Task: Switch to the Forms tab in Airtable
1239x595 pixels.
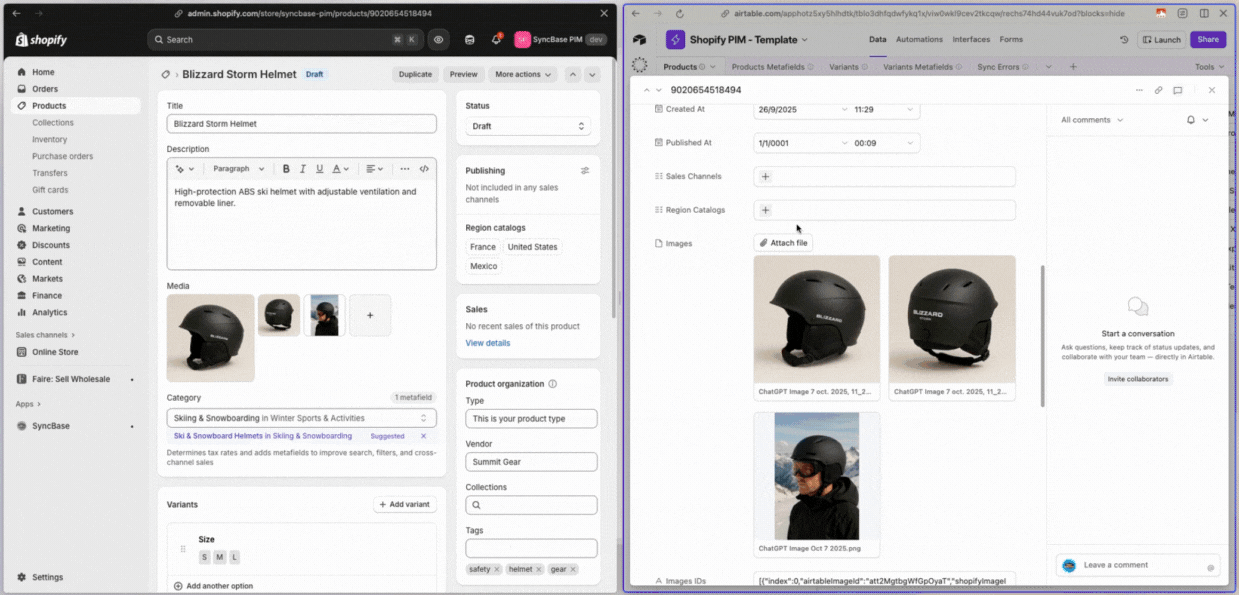Action: click(1011, 40)
